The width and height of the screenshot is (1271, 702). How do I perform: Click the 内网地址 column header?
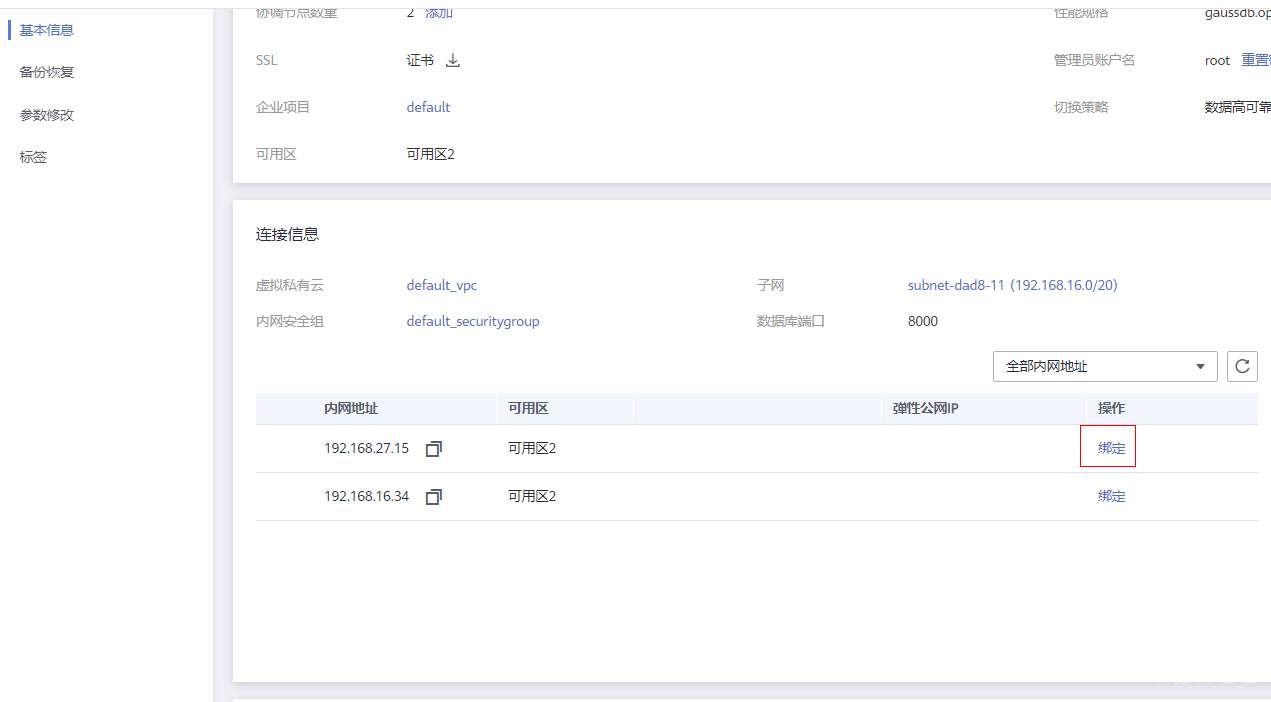(x=351, y=408)
